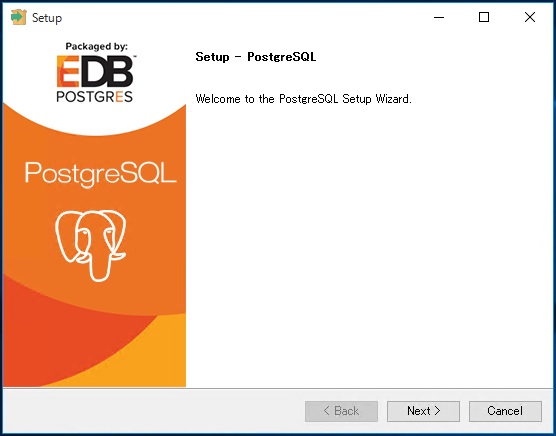The height and width of the screenshot is (436, 556).
Task: Click the 'Setup' title bar text
Action: [x=47, y=18]
